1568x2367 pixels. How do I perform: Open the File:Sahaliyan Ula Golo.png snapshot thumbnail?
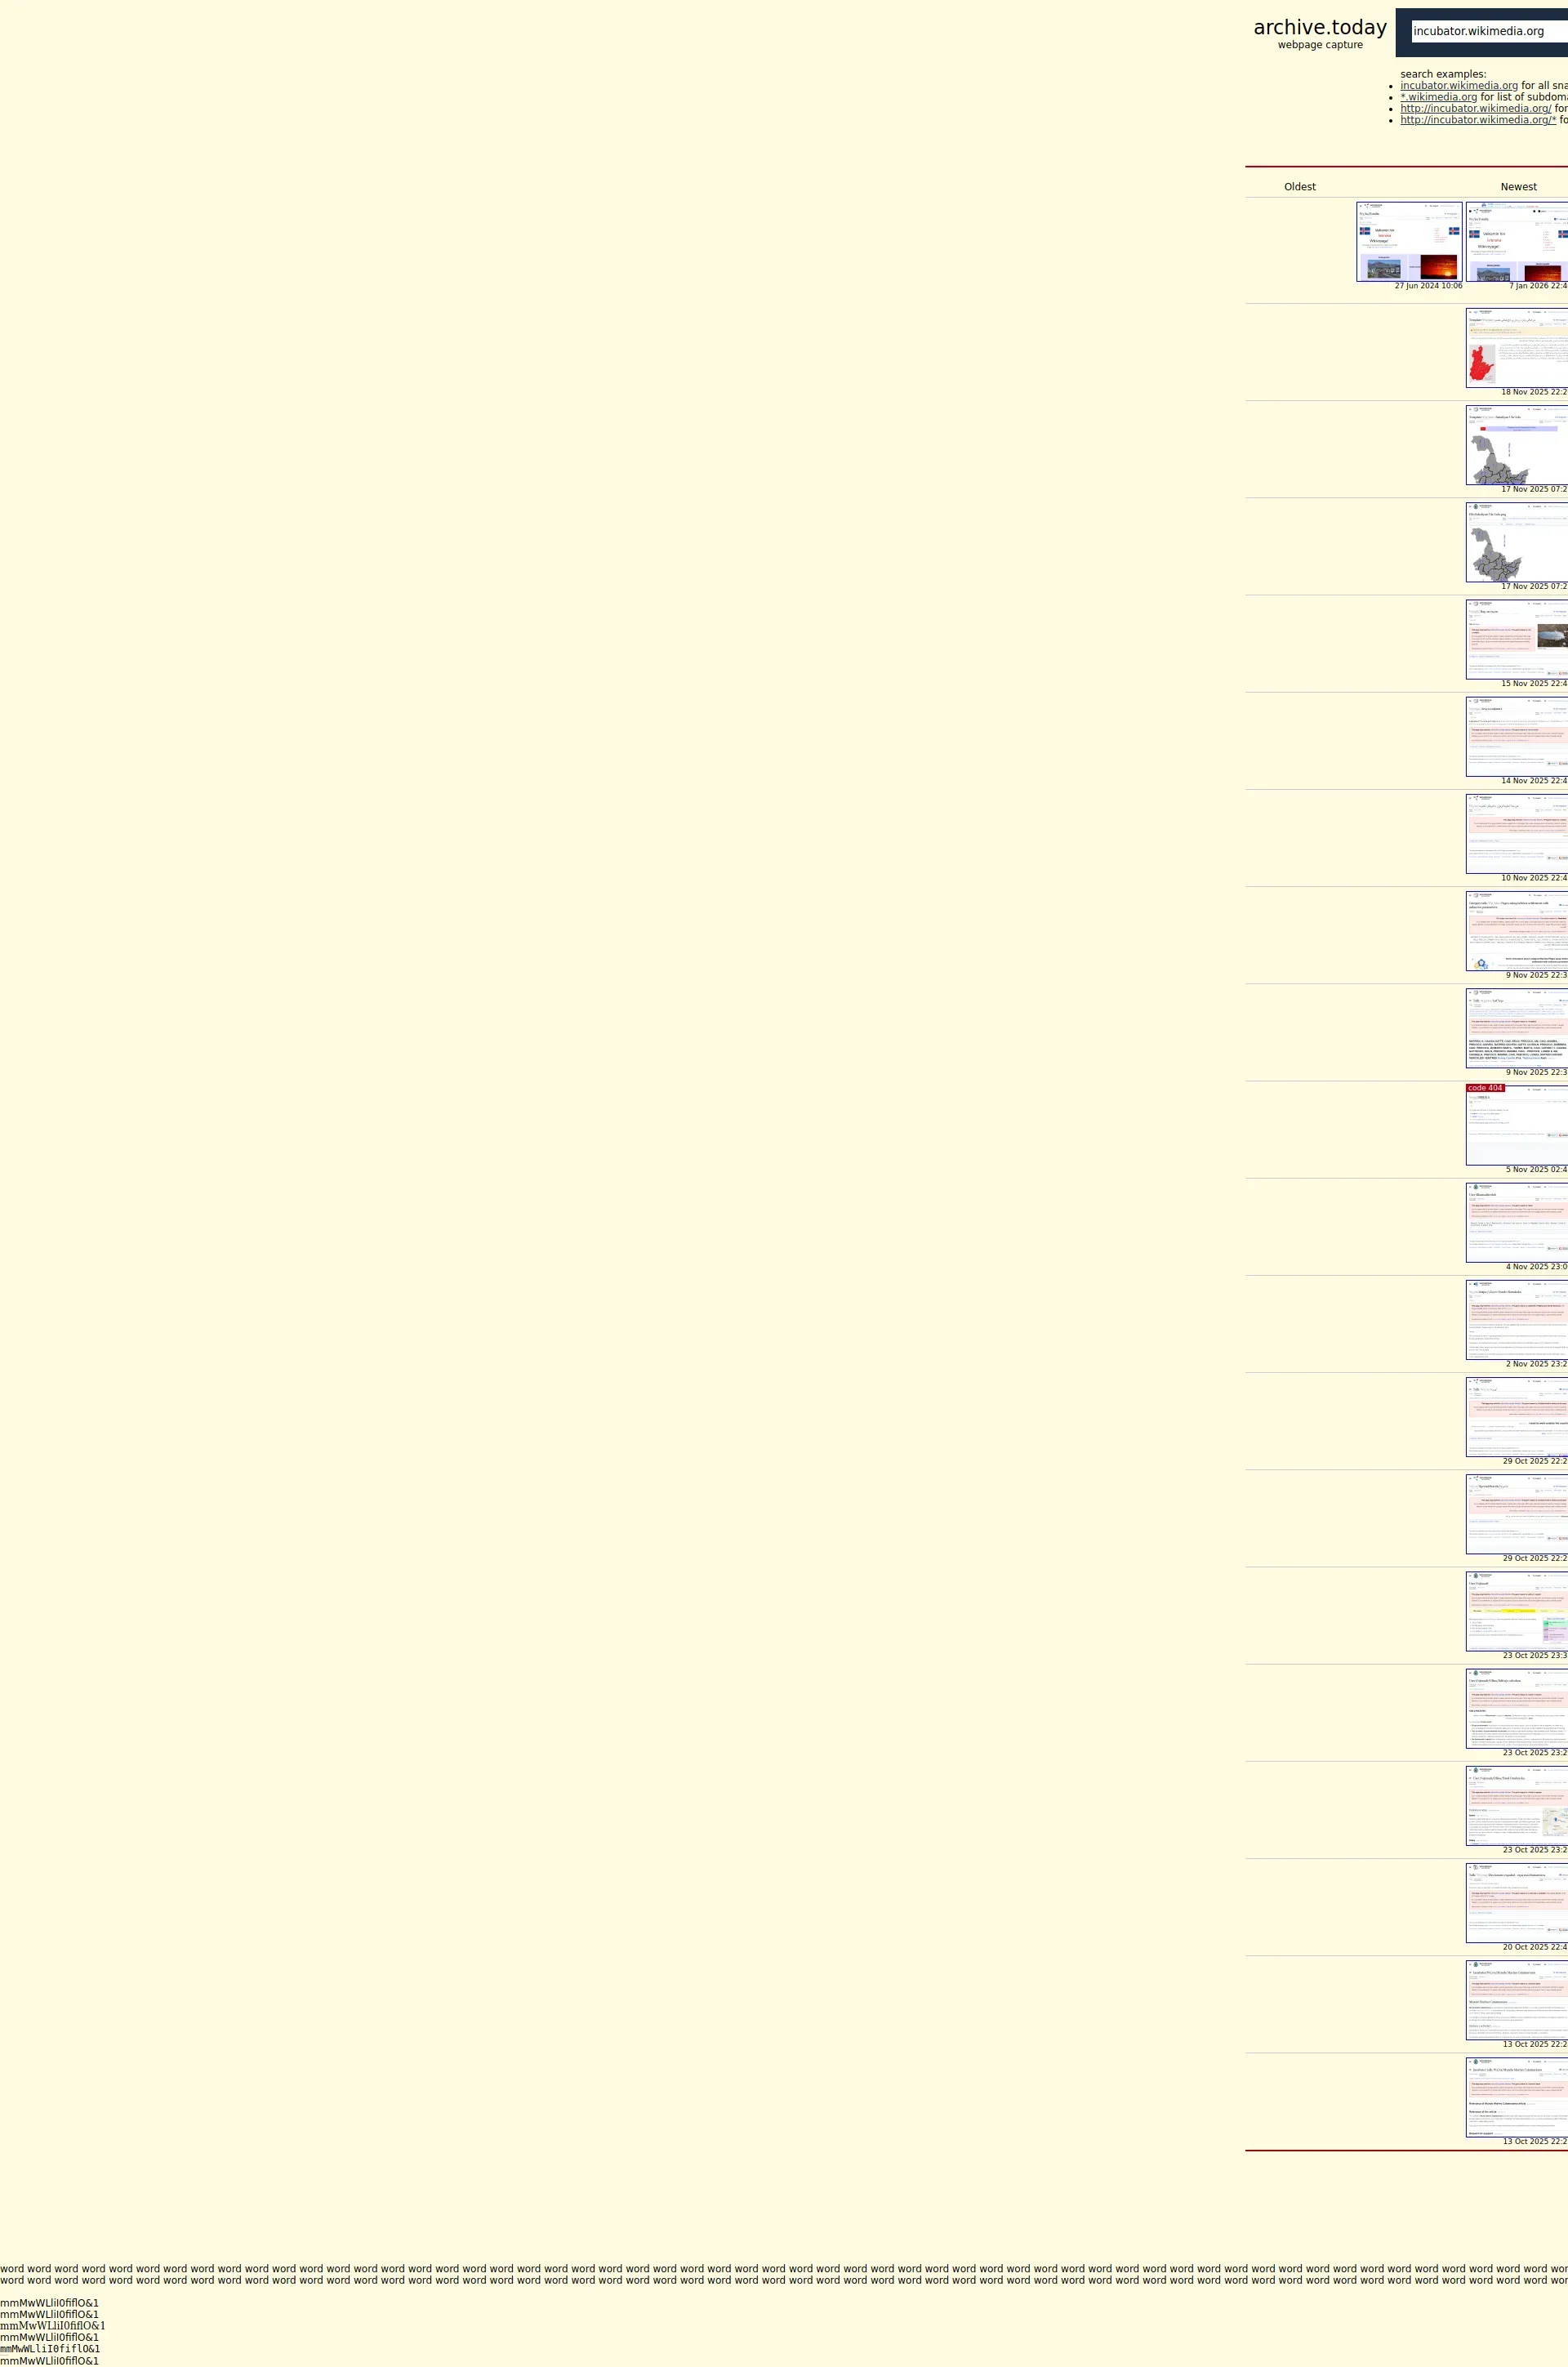click(x=1516, y=542)
